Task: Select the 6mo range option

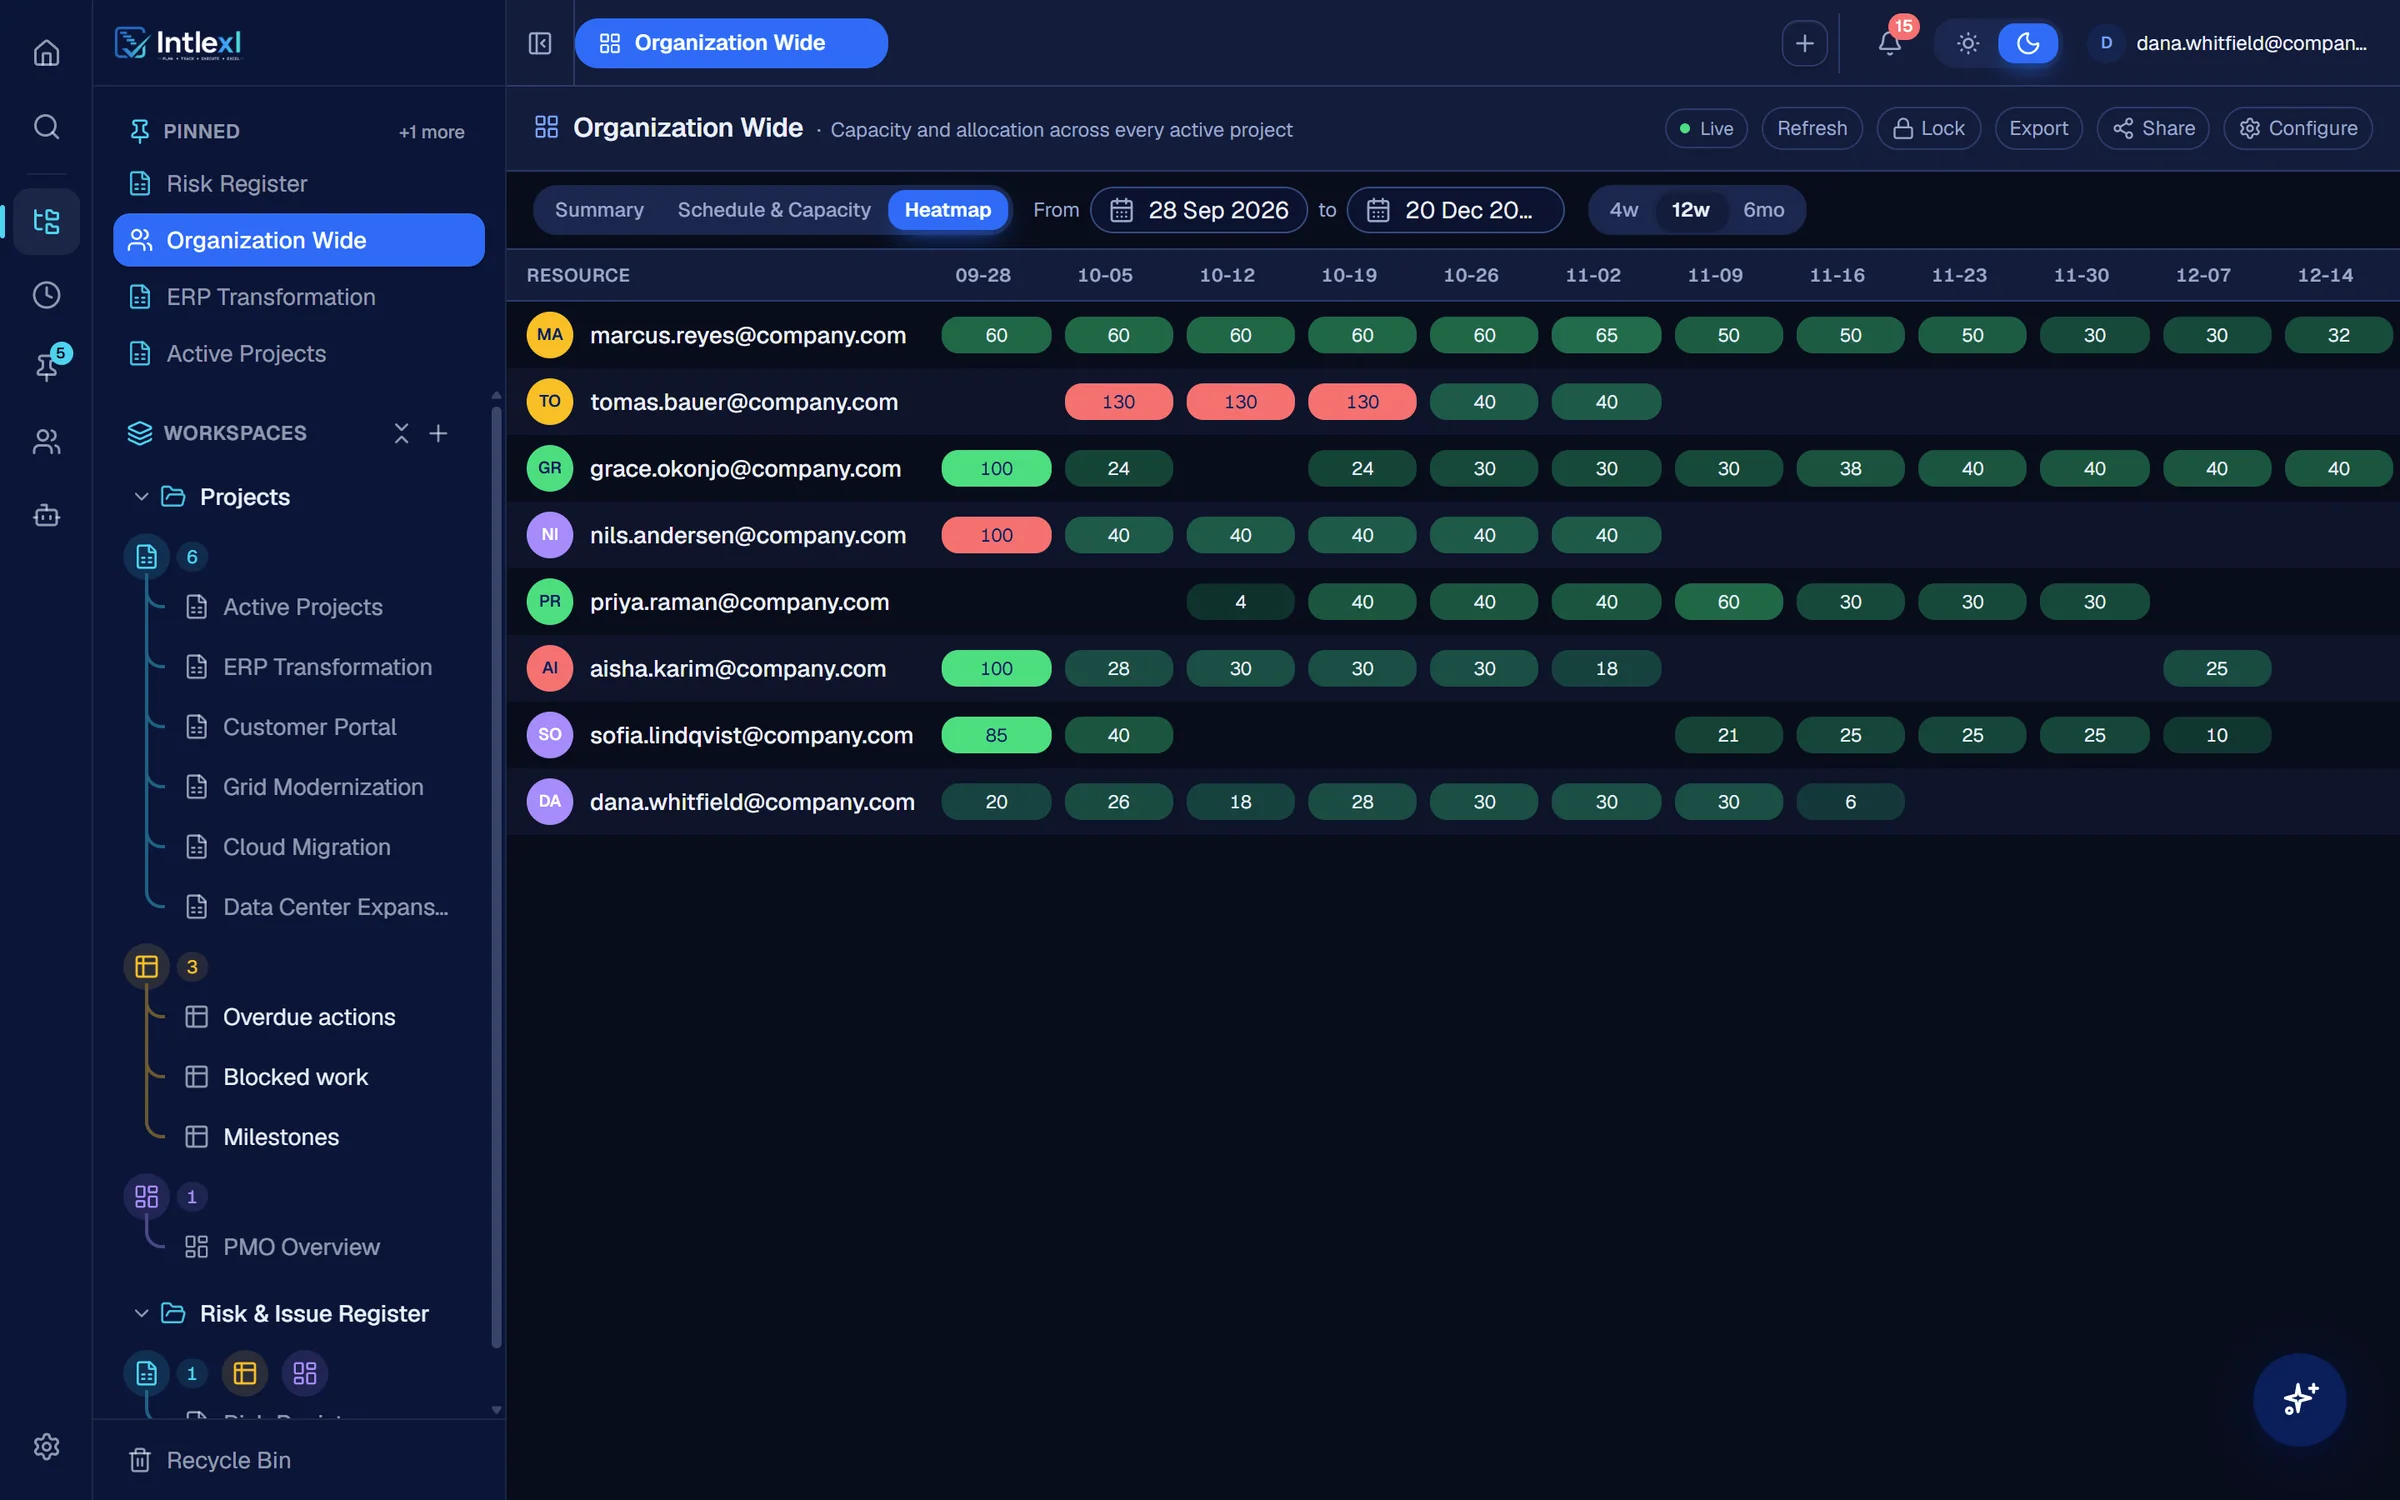Action: click(1763, 210)
